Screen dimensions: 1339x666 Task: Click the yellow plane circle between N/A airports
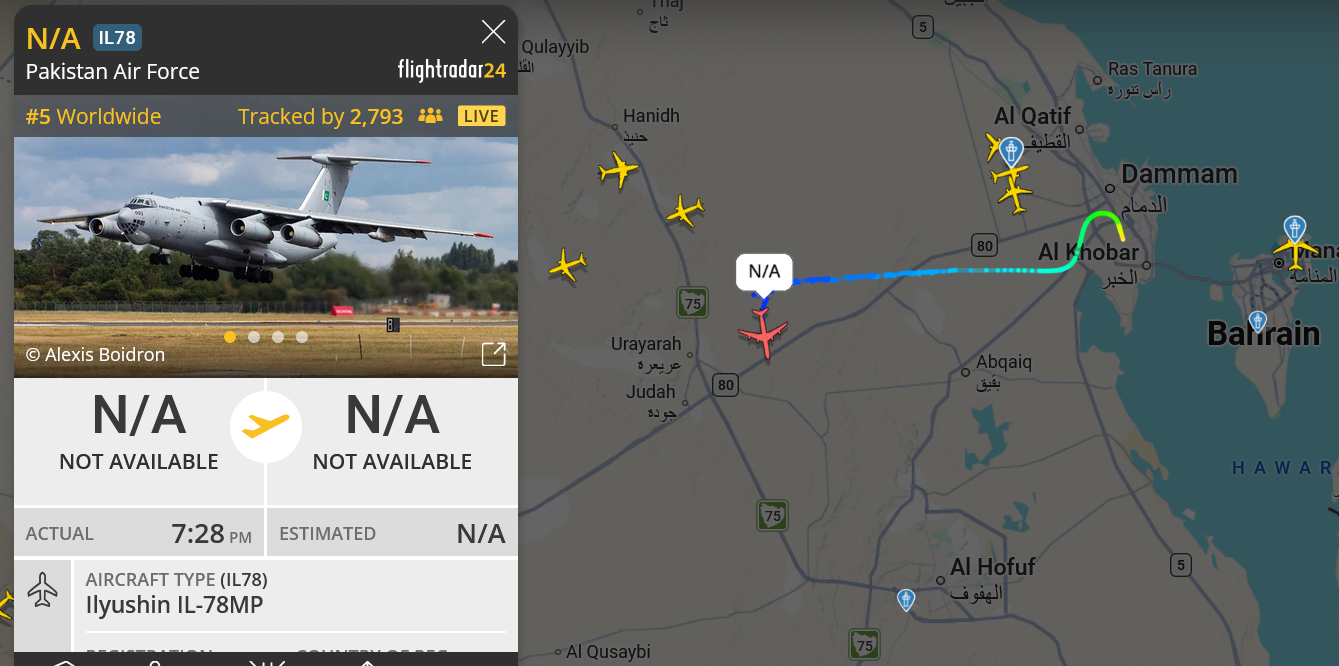click(266, 426)
